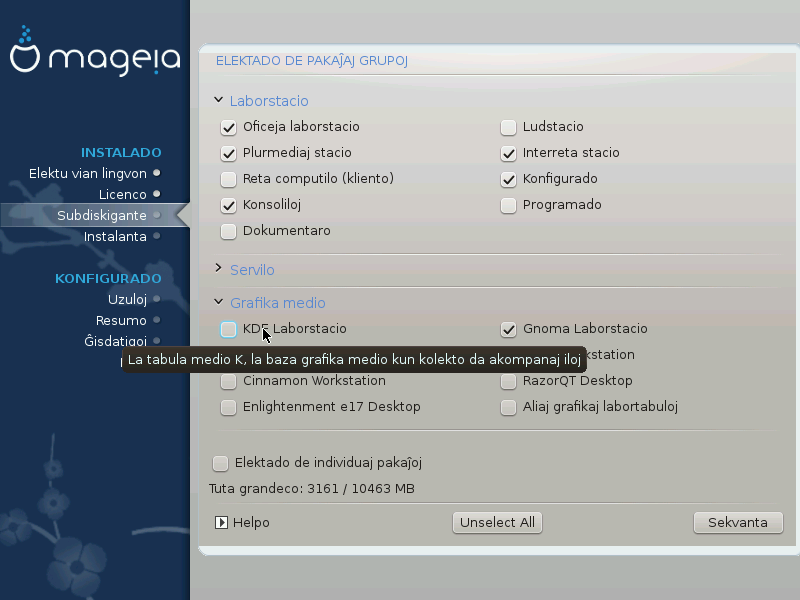Enable the KDE Laborstacio checkbox
Image resolution: width=800 pixels, height=600 pixels.
pos(228,329)
